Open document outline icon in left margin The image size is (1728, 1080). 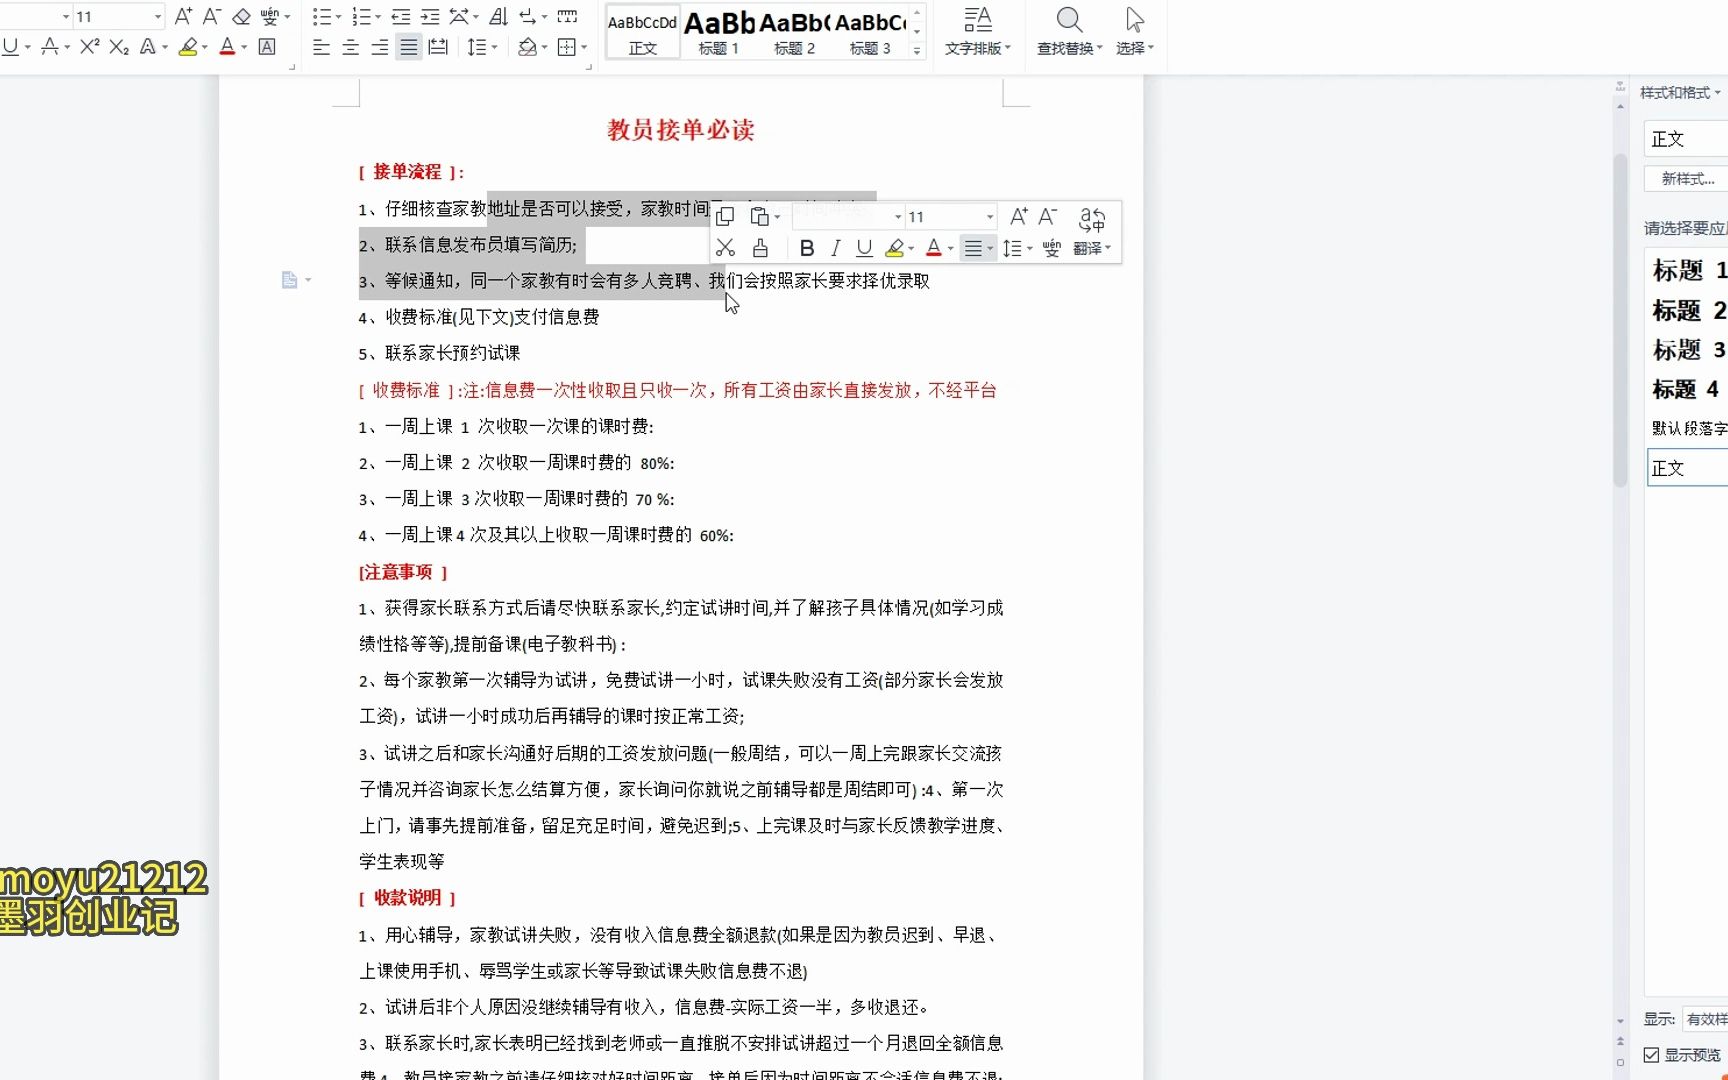289,280
